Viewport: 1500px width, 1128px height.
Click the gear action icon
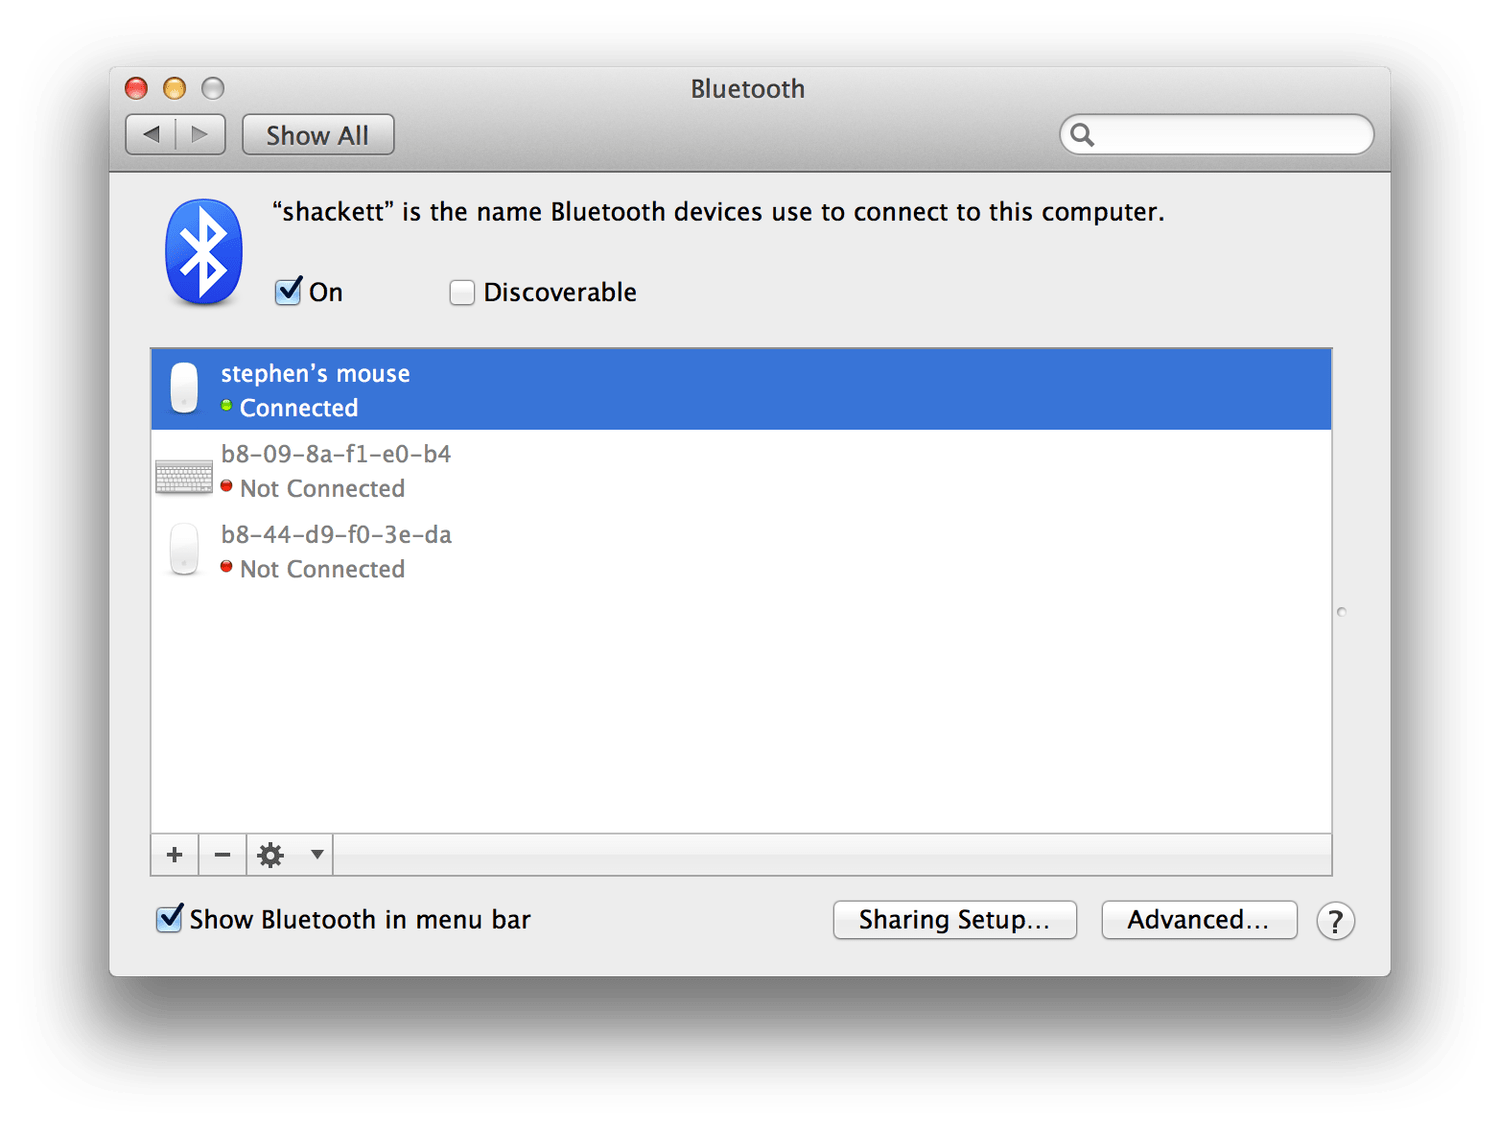pos(271,855)
